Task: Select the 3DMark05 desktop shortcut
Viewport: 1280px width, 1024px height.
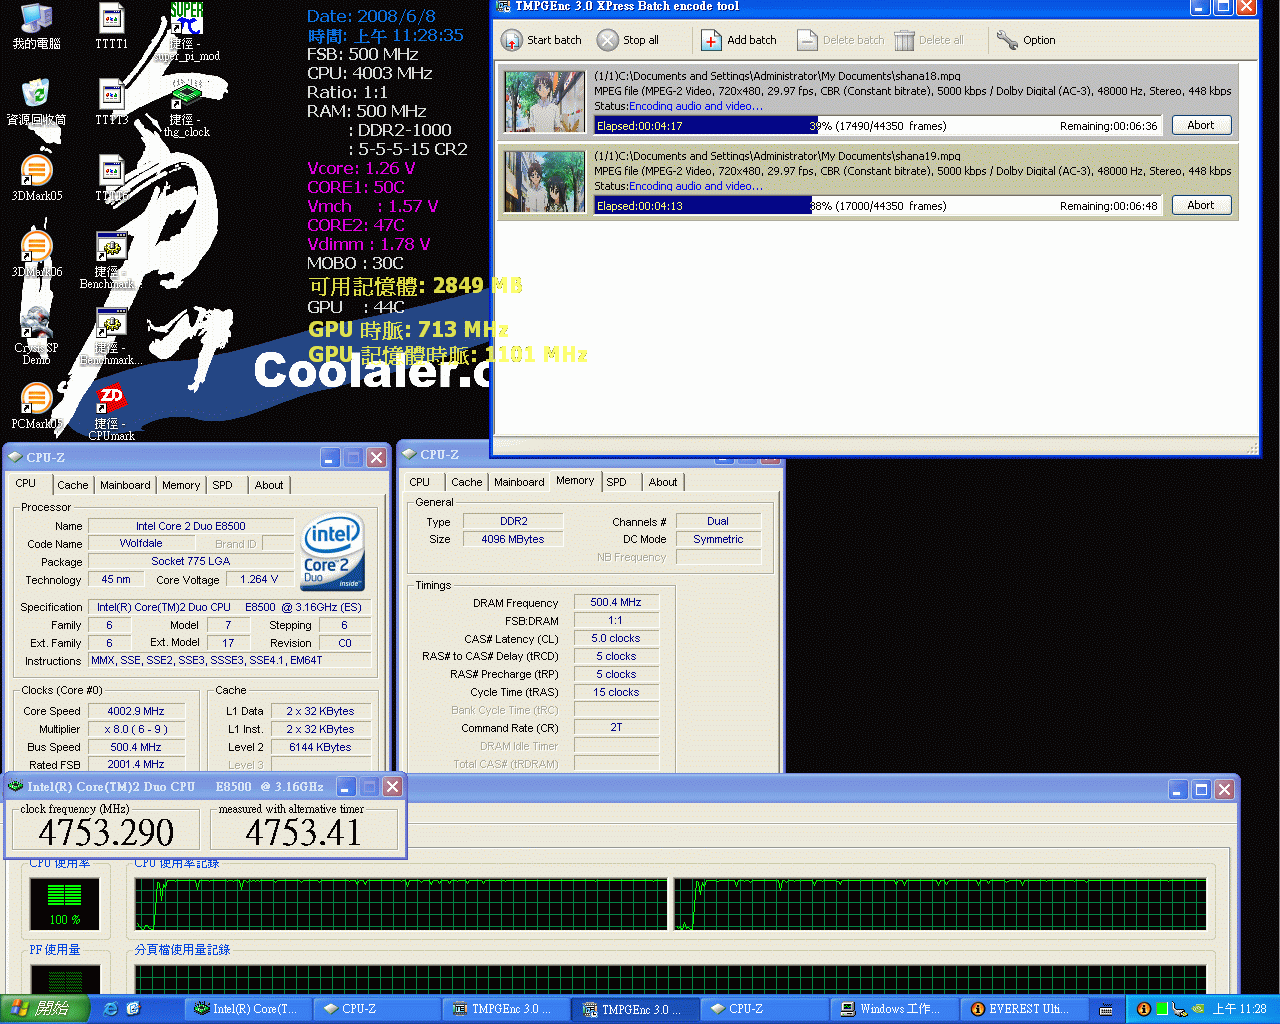Action: pyautogui.click(x=36, y=170)
